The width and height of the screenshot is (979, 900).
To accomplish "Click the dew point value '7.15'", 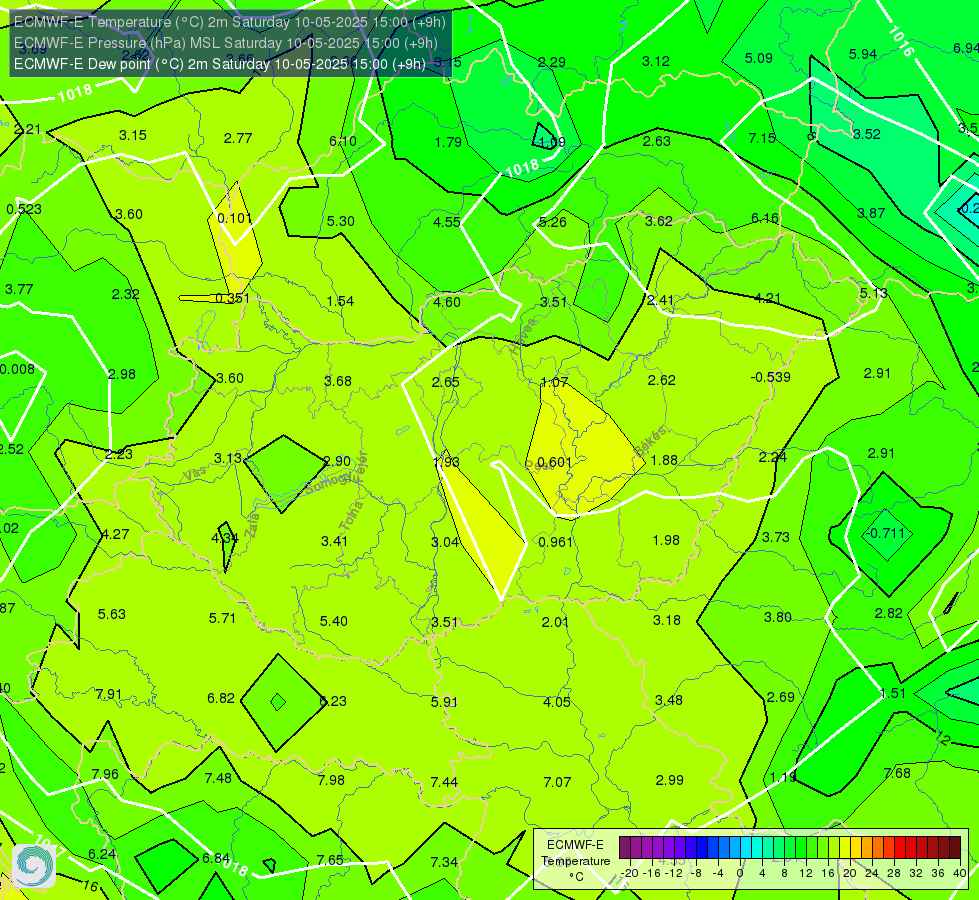I will [x=762, y=138].
